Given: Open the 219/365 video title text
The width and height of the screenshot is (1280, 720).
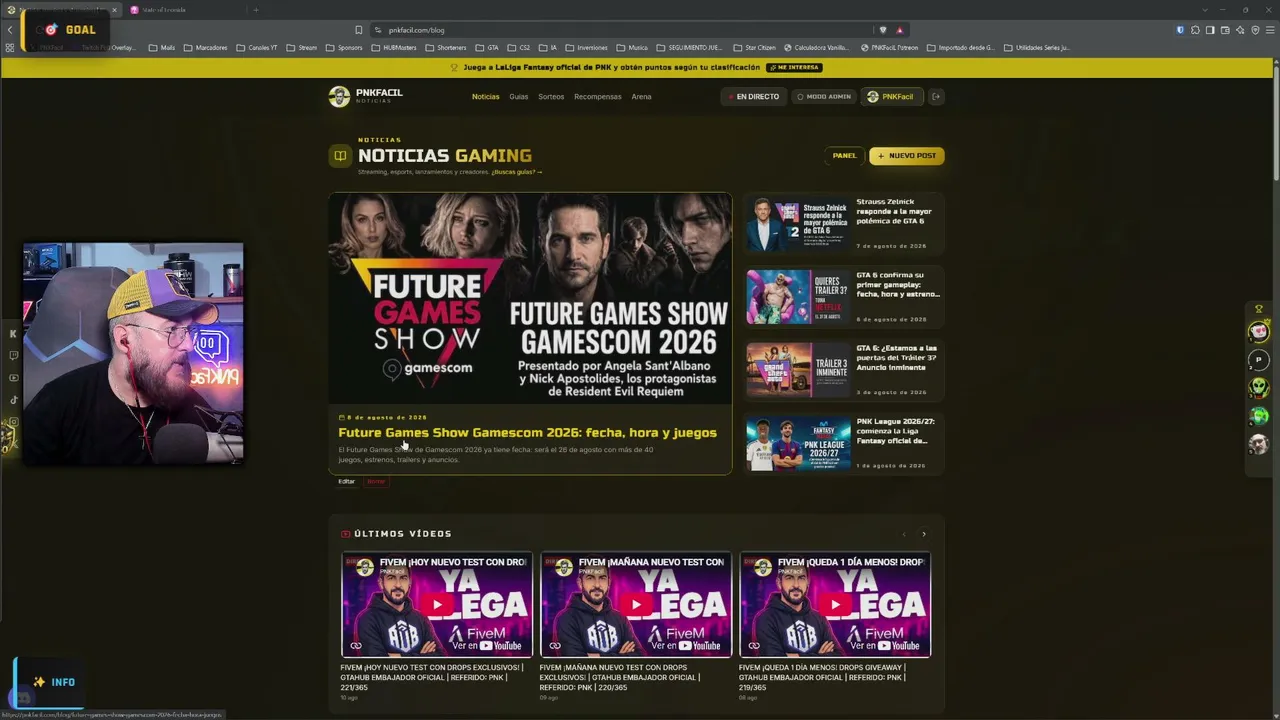Looking at the screenshot, I should (822, 677).
